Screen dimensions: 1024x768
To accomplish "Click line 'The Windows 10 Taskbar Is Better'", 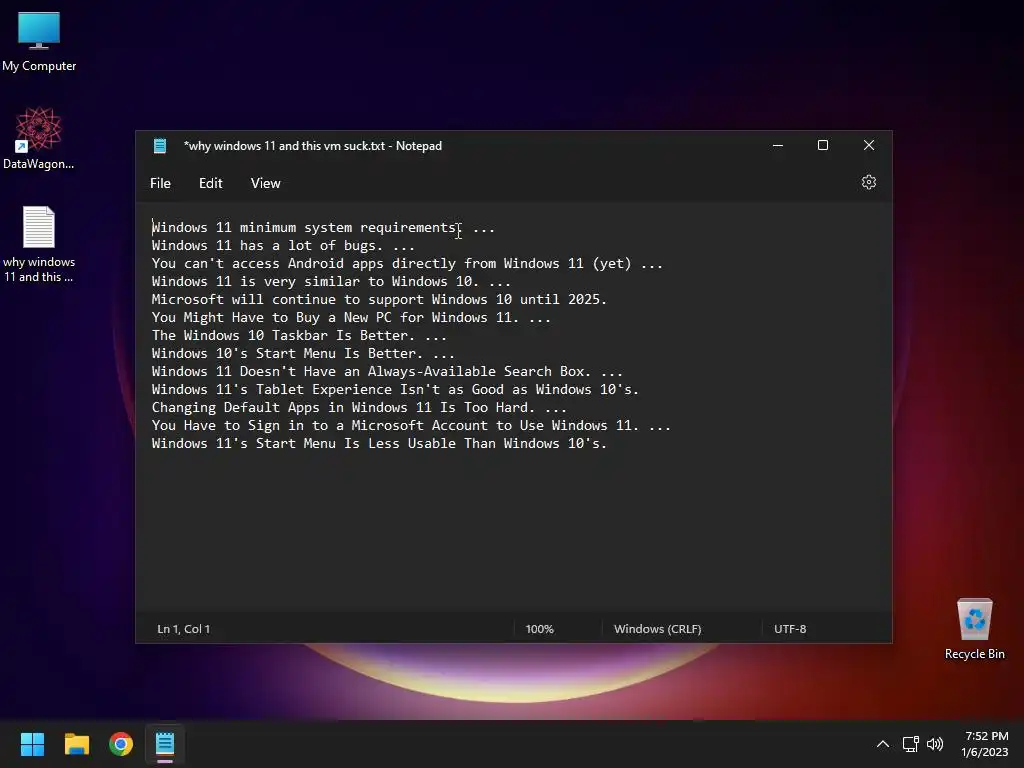I will [x=299, y=336].
